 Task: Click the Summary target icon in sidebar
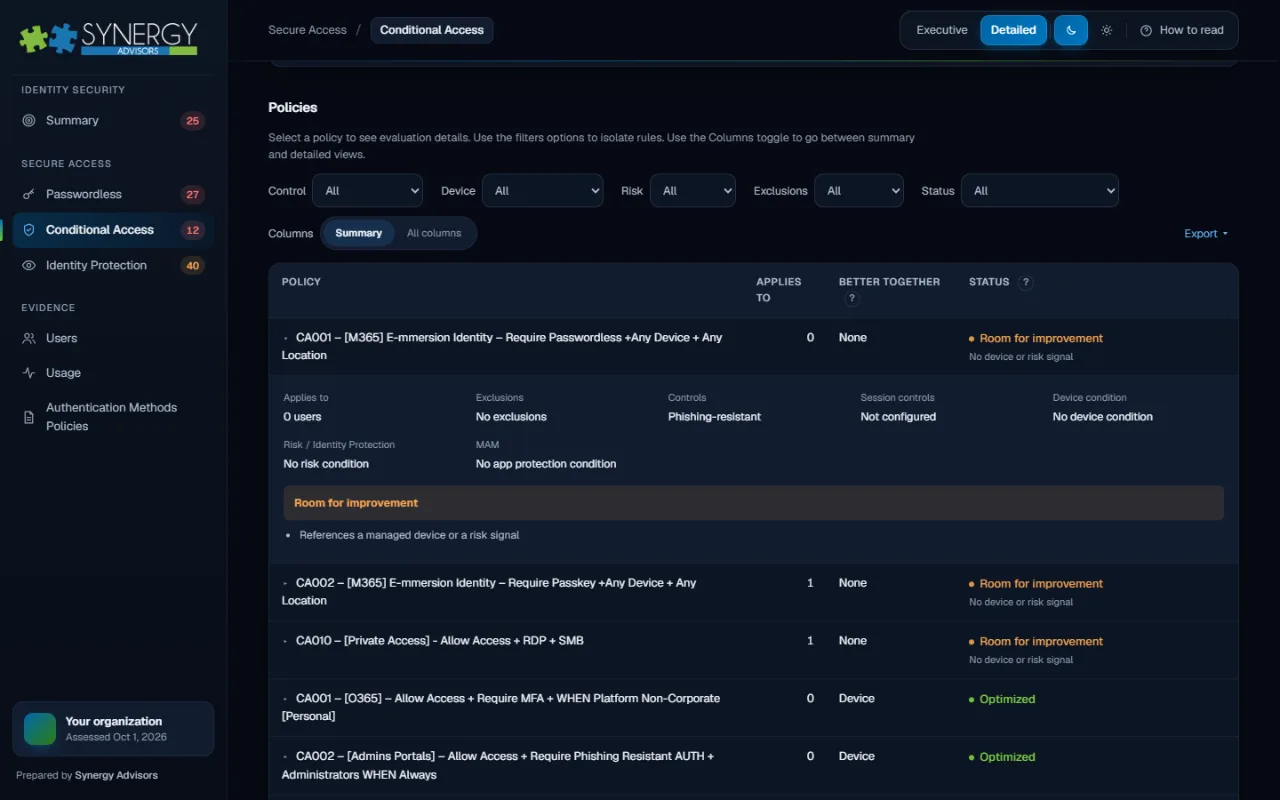[x=29, y=120]
